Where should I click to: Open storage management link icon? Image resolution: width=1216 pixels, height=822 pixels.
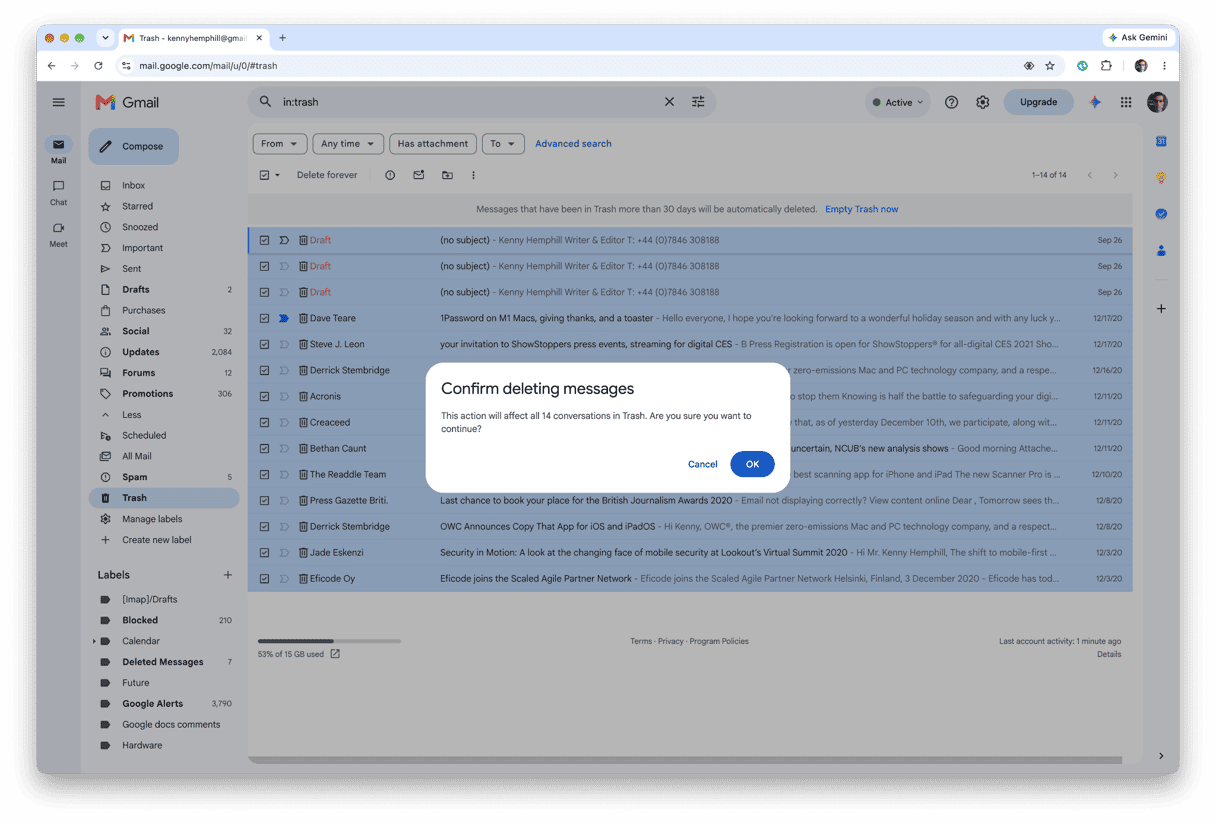coord(335,654)
